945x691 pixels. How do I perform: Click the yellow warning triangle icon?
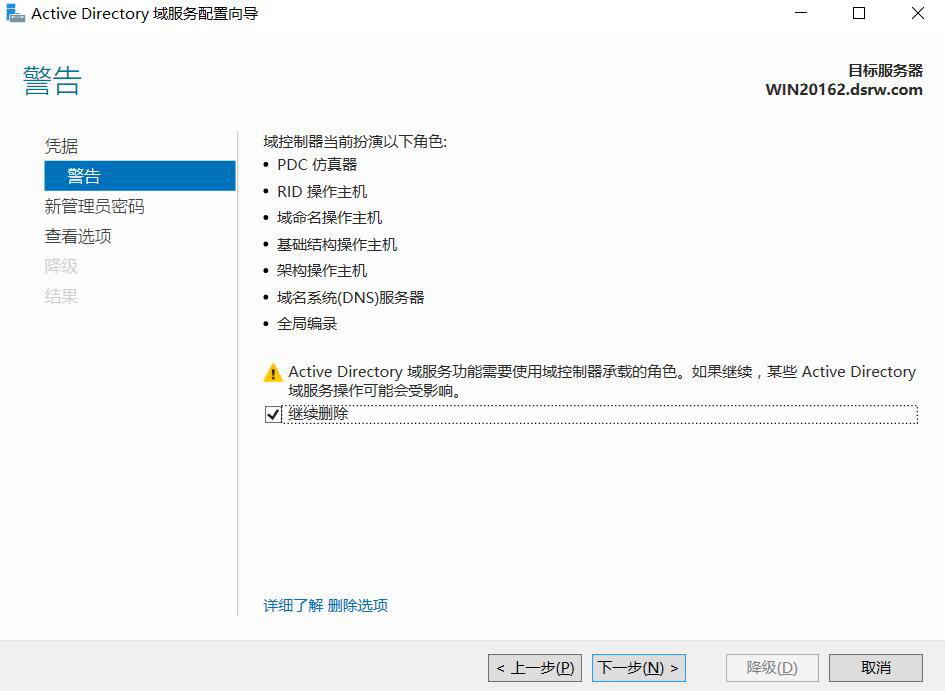[x=273, y=373]
